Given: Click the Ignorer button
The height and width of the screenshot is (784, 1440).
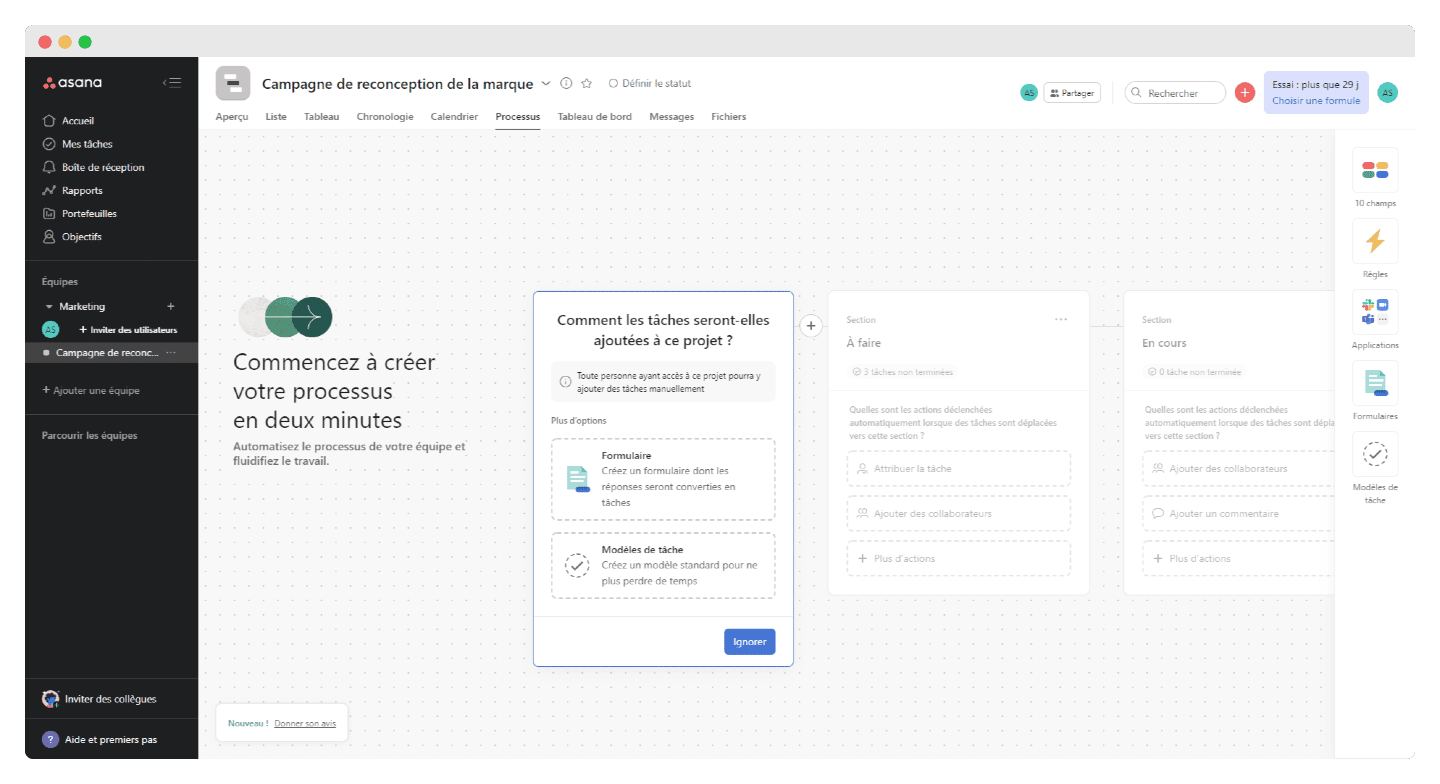Looking at the screenshot, I should (750, 642).
